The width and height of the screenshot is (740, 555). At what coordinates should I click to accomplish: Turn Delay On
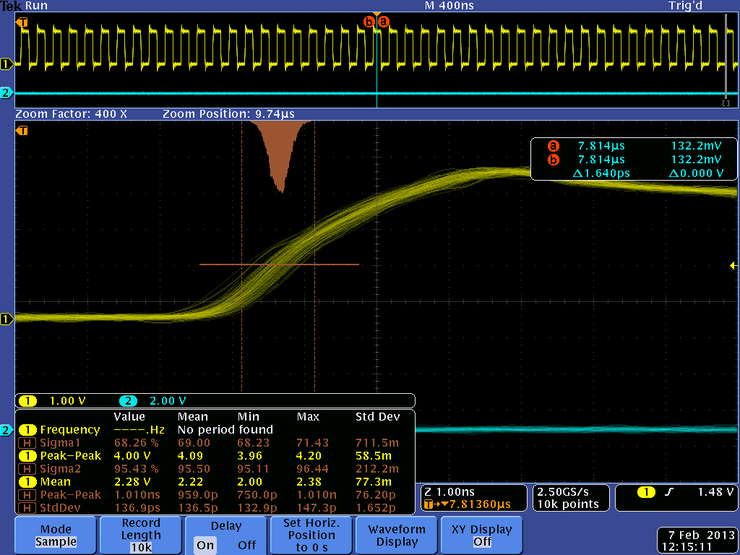(205, 545)
